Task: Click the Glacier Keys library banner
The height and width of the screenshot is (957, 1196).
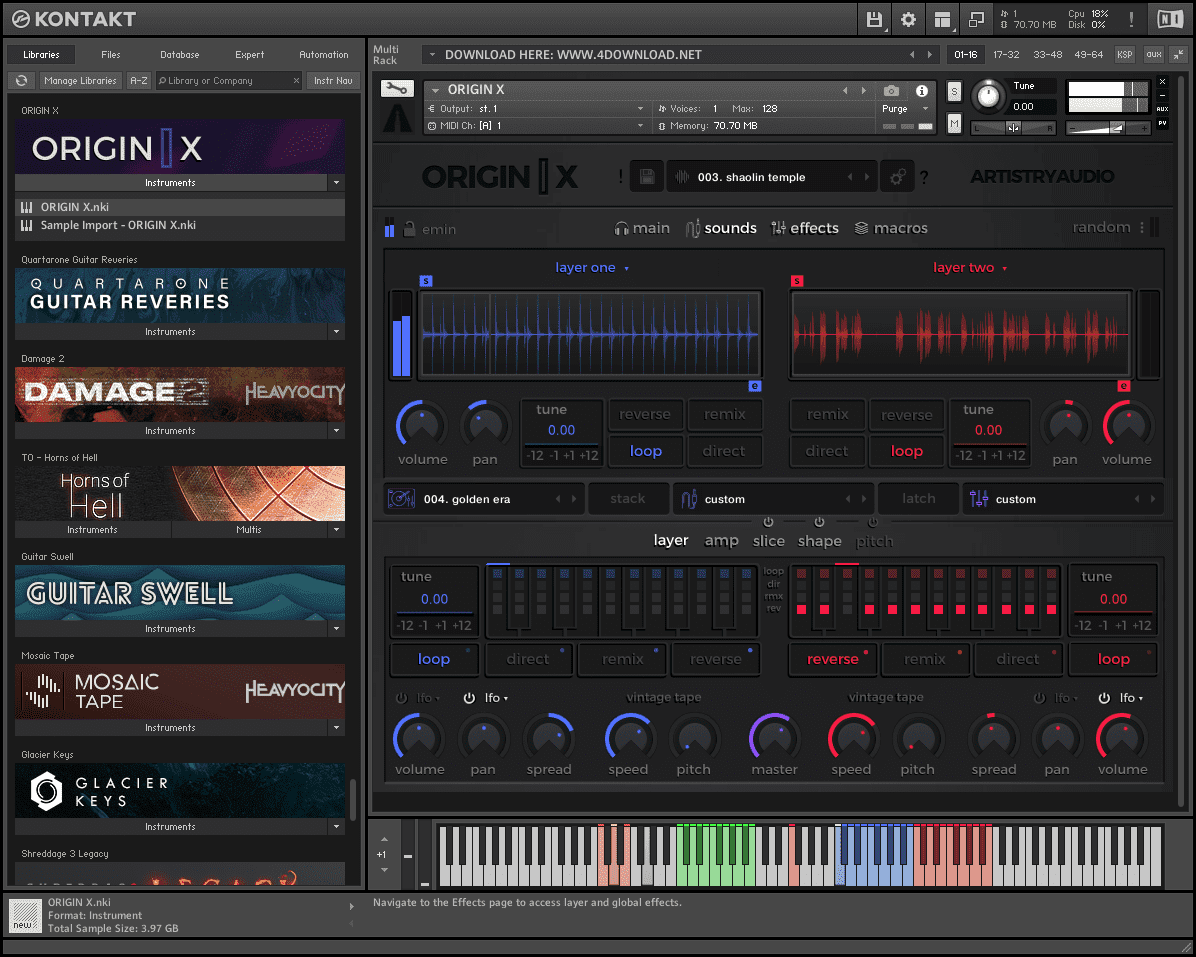Action: point(180,790)
